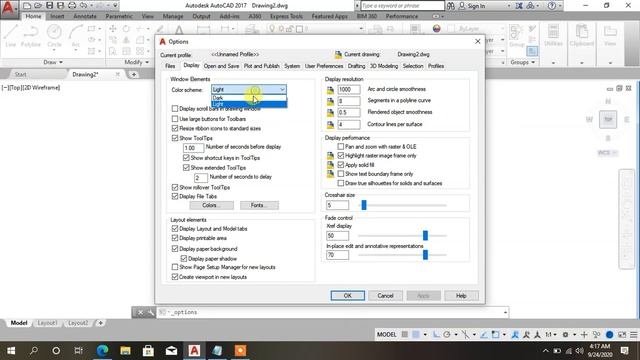Viewport: 640px width, 360px height.
Task: Click the Plot printer icon in quick access toolbar
Action: tap(72, 6)
